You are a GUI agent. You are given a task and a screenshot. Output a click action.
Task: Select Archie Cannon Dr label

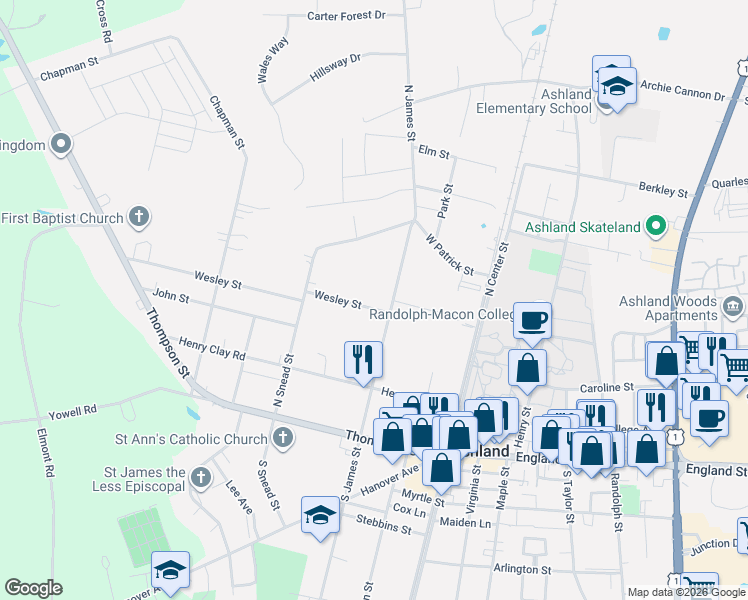683,90
